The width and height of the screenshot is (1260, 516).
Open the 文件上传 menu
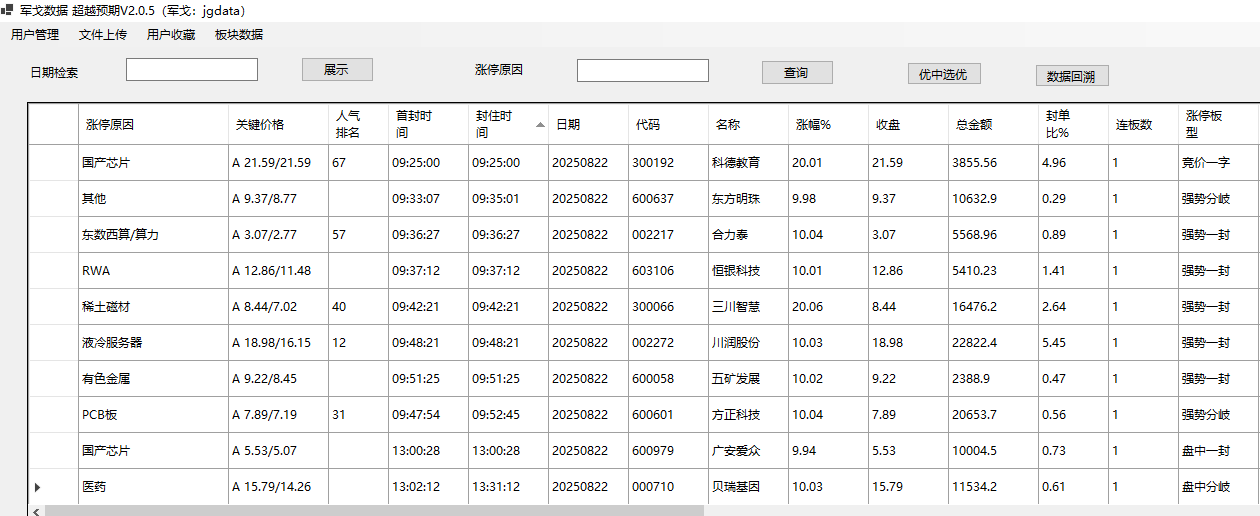(103, 35)
